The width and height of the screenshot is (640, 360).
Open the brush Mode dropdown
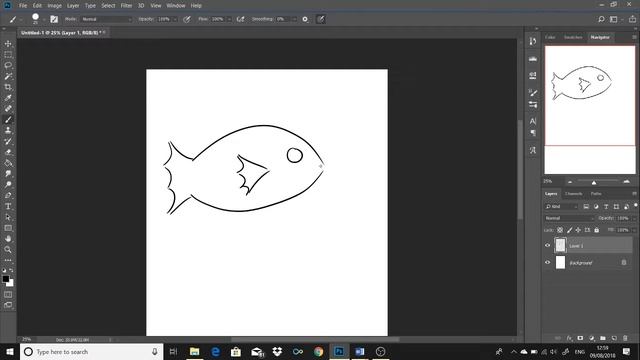coord(106,19)
